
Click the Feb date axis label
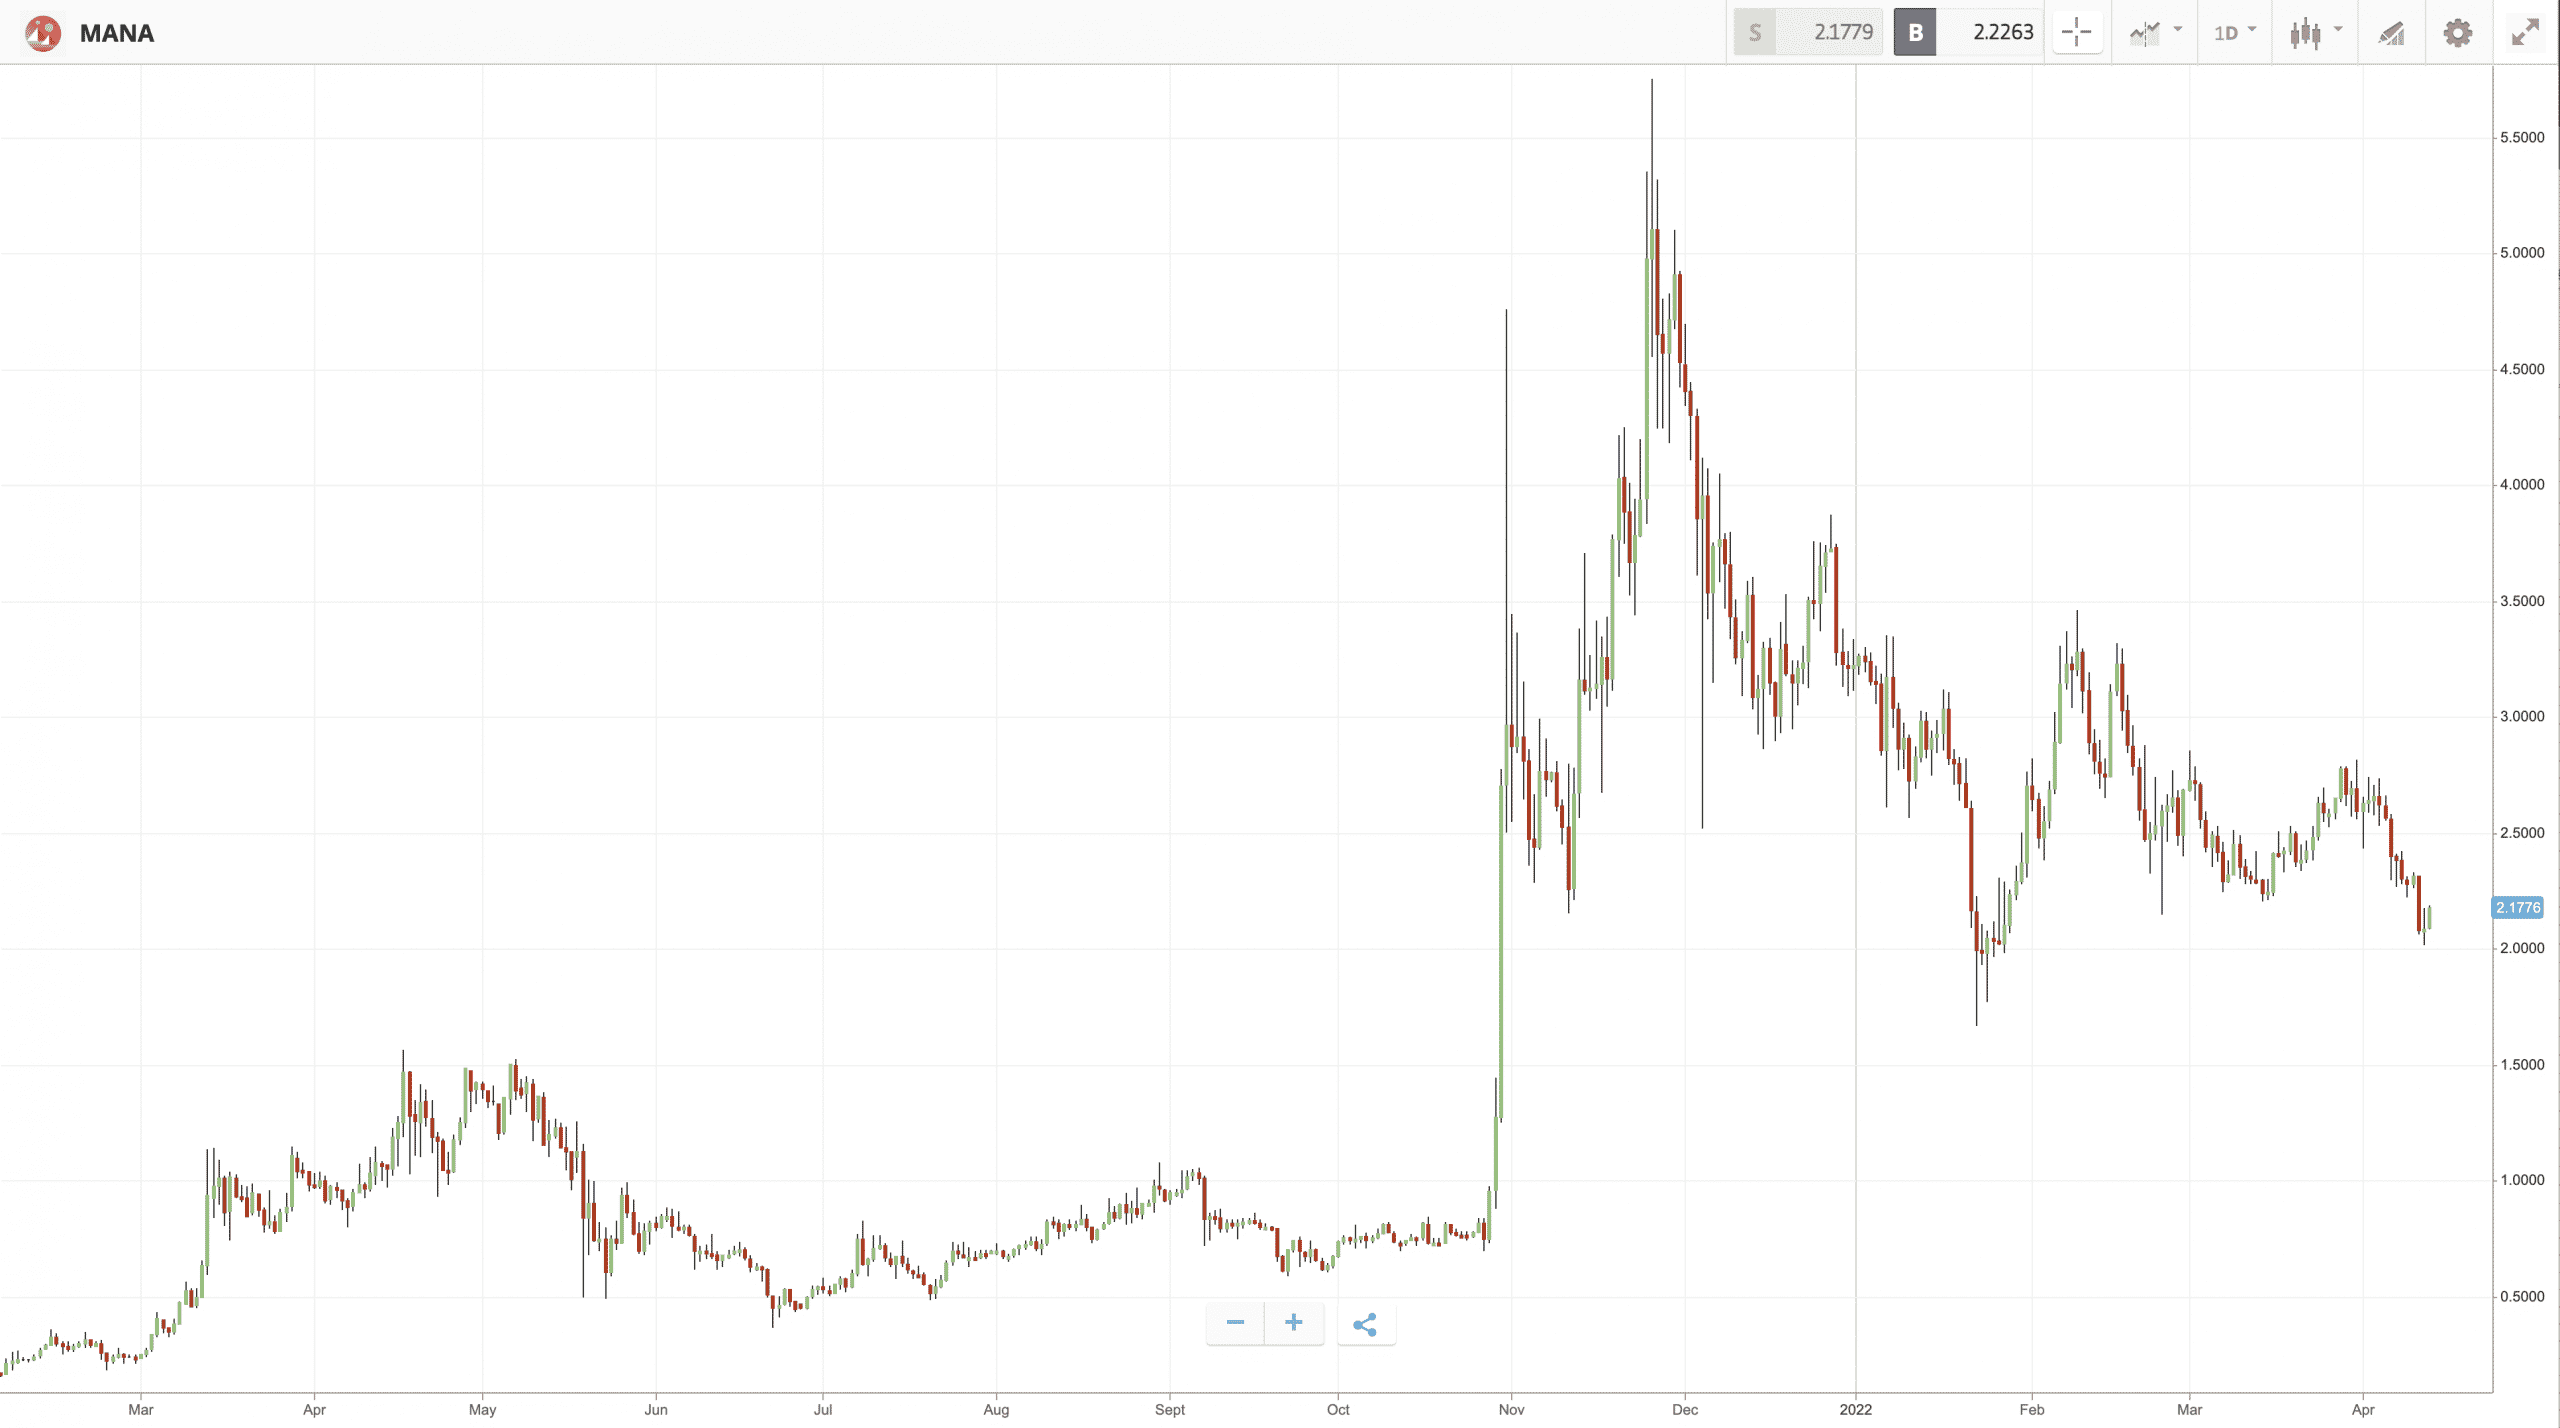pos(2031,1410)
